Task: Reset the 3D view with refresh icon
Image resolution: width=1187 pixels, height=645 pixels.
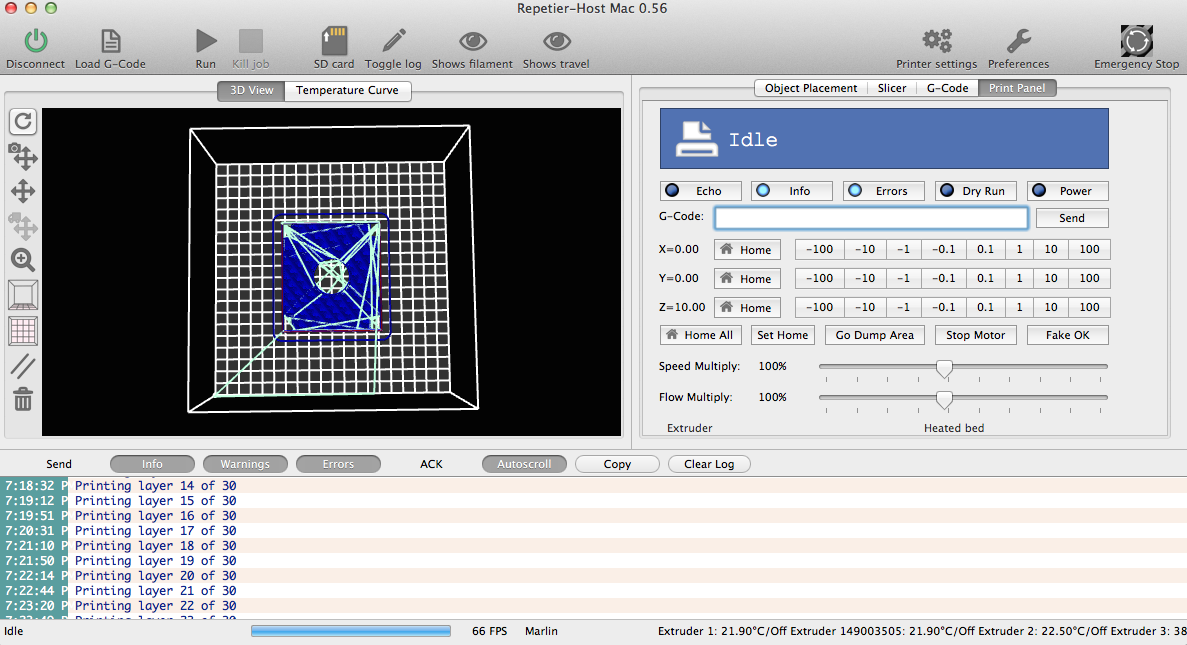Action: (23, 121)
